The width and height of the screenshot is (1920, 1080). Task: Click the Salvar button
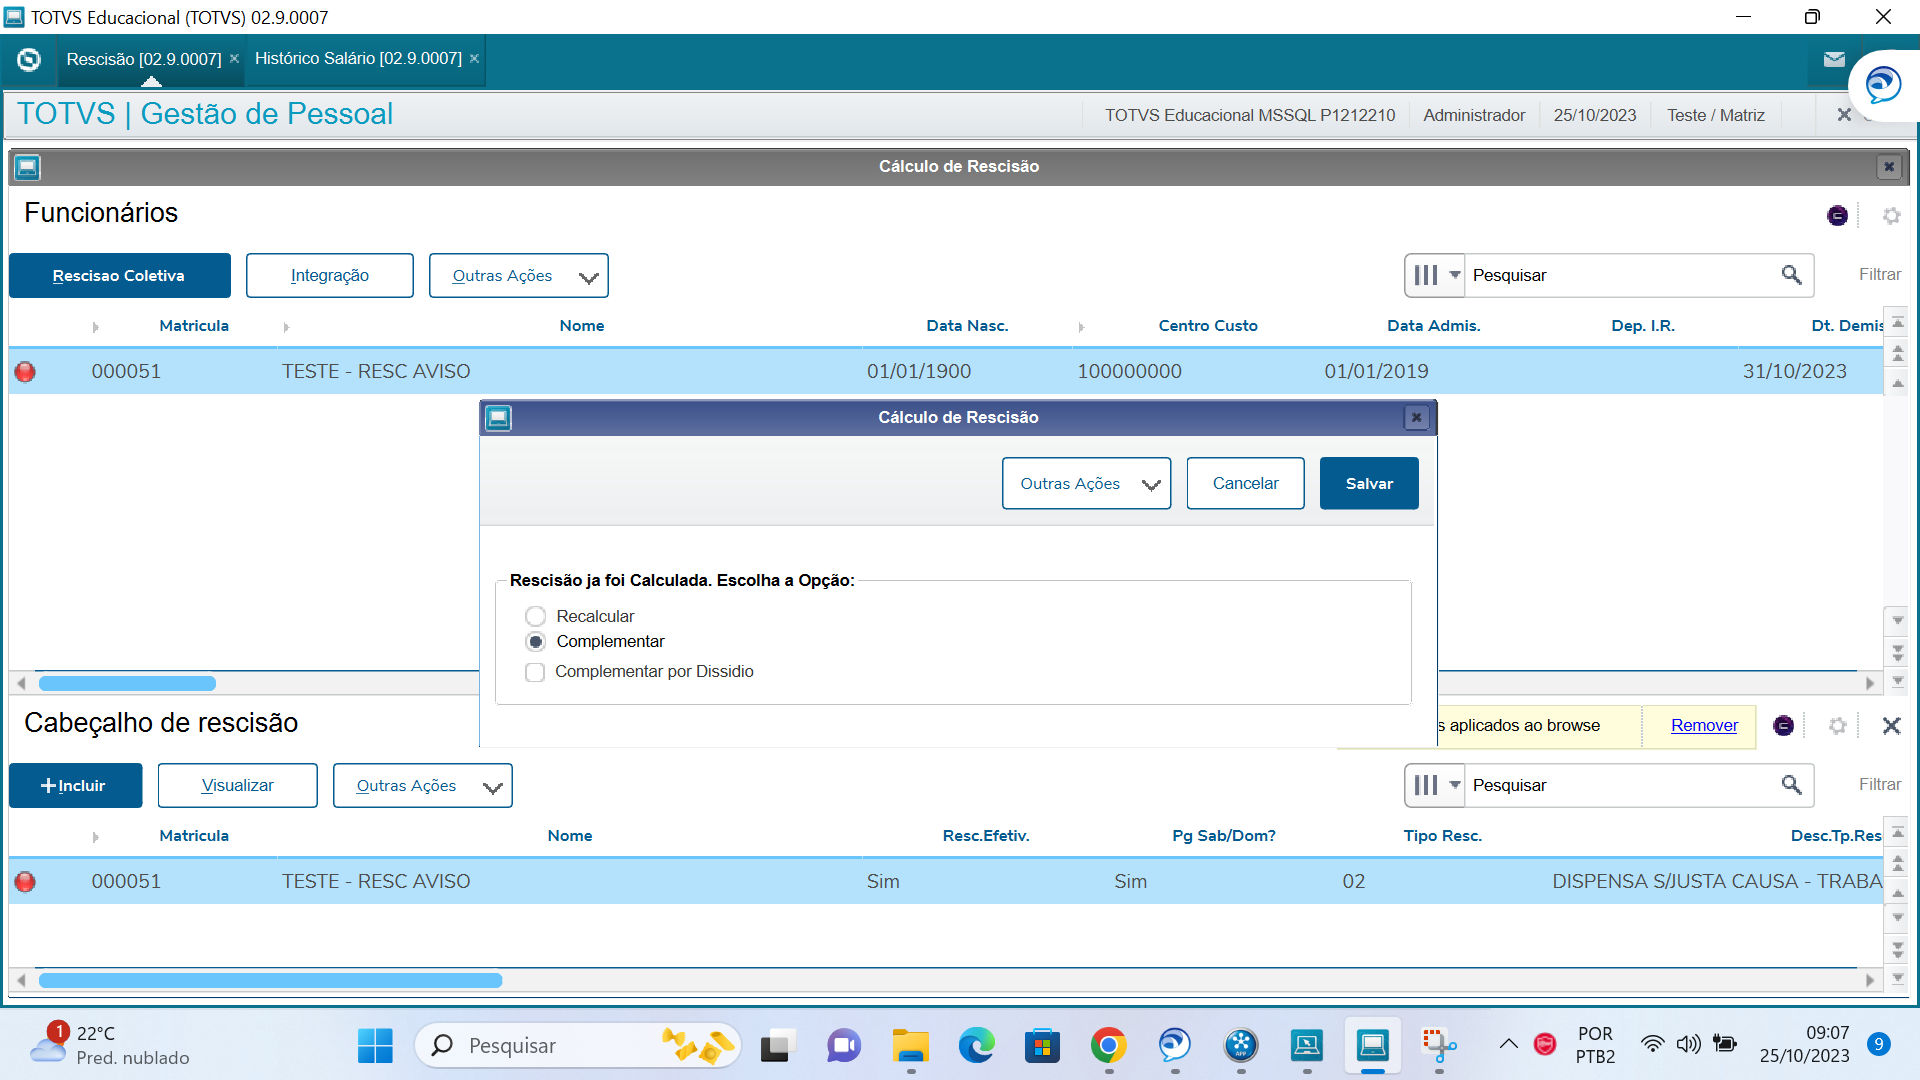[1369, 484]
